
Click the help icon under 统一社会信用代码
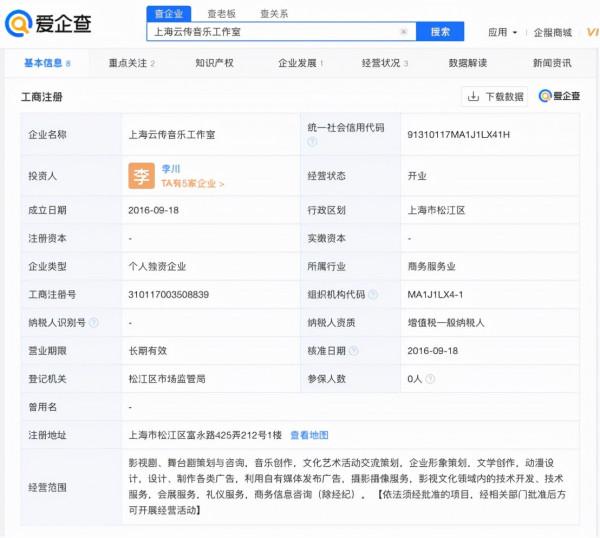pyautogui.click(x=312, y=142)
